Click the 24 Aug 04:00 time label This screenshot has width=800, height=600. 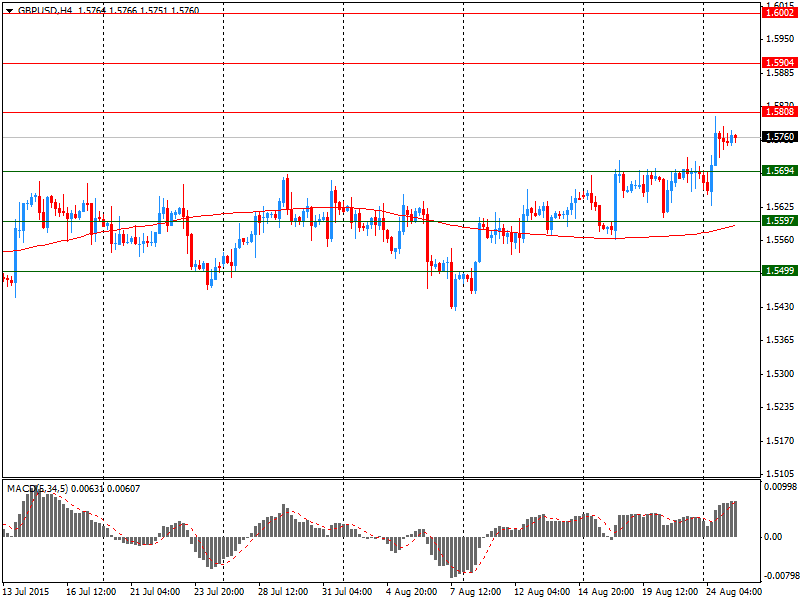(732, 592)
